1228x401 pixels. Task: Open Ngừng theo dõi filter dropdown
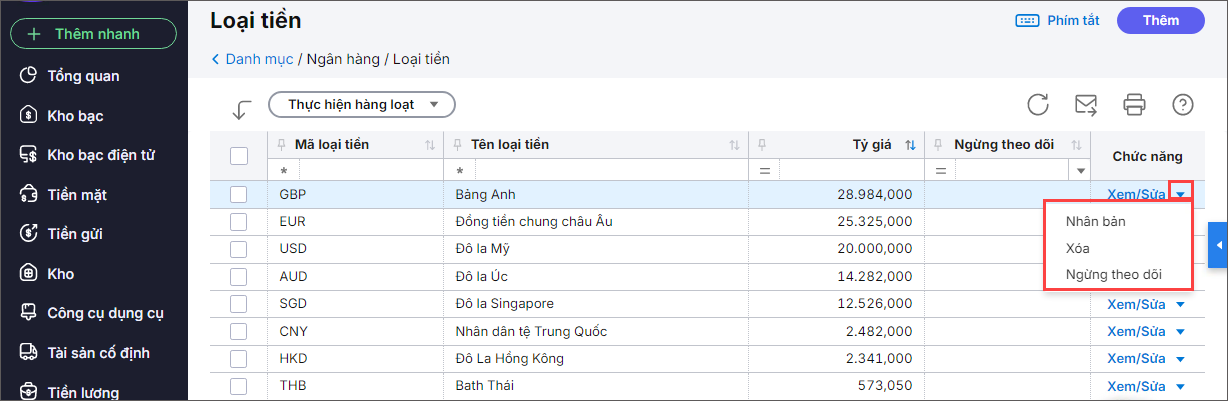(1079, 171)
